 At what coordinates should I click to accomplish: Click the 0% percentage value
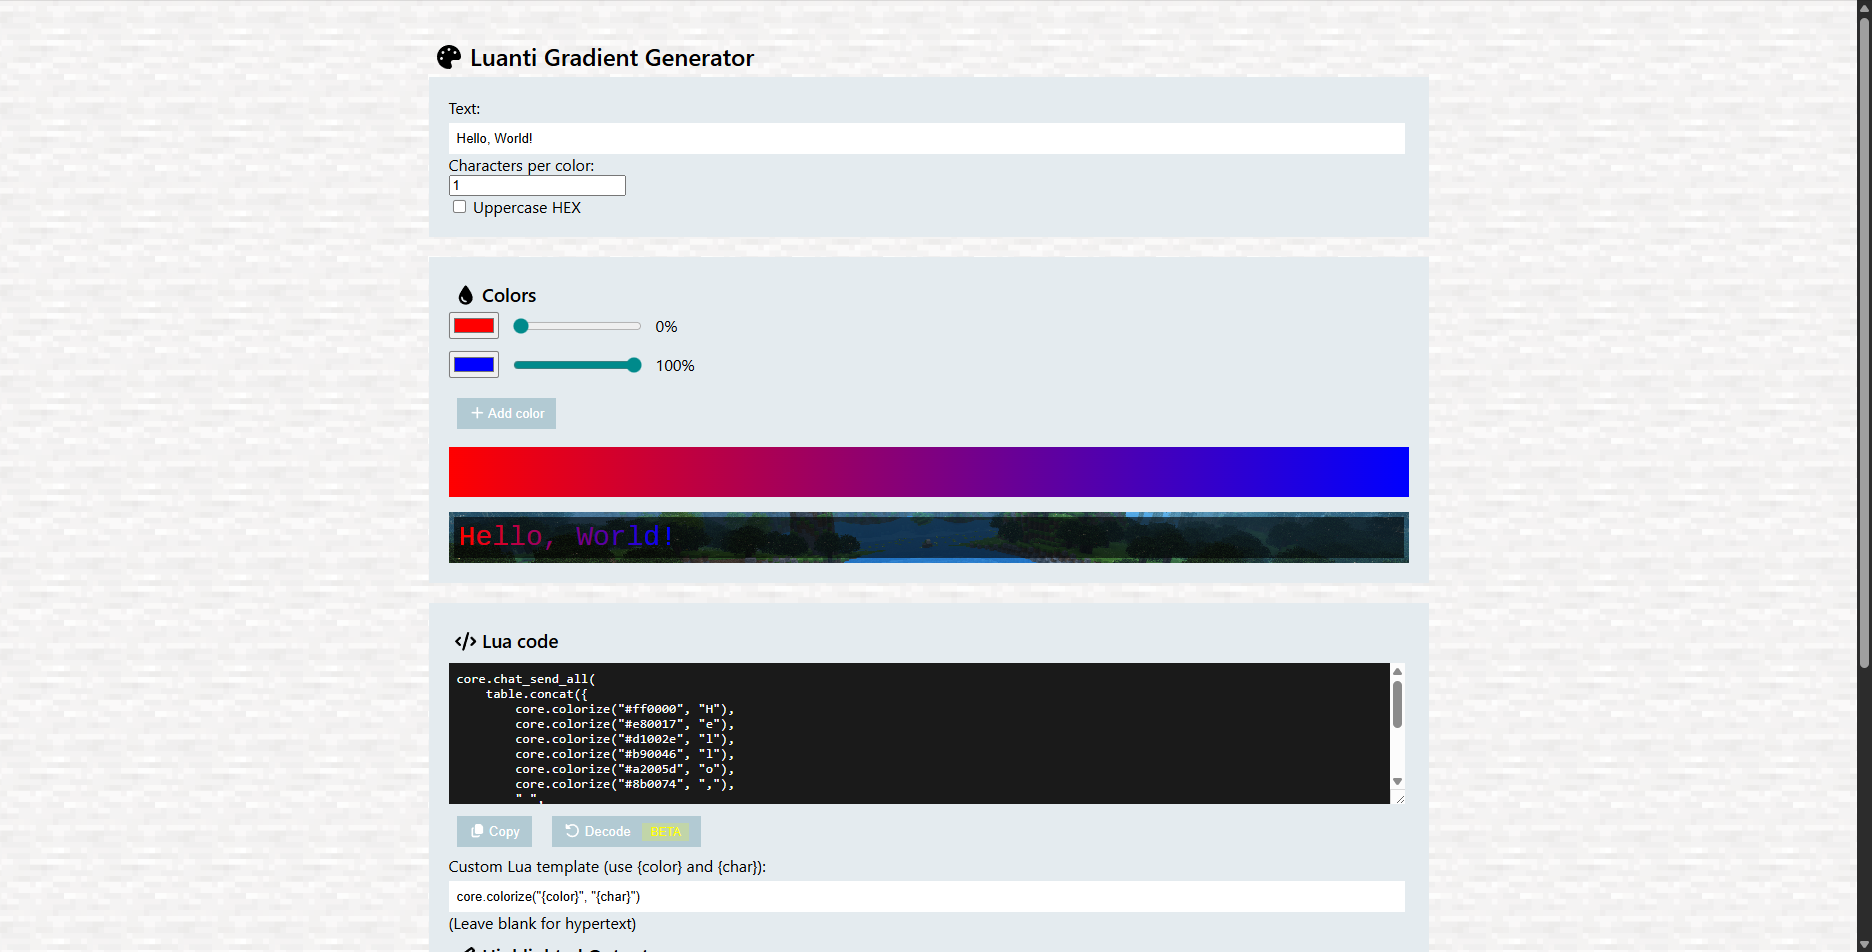tap(666, 327)
